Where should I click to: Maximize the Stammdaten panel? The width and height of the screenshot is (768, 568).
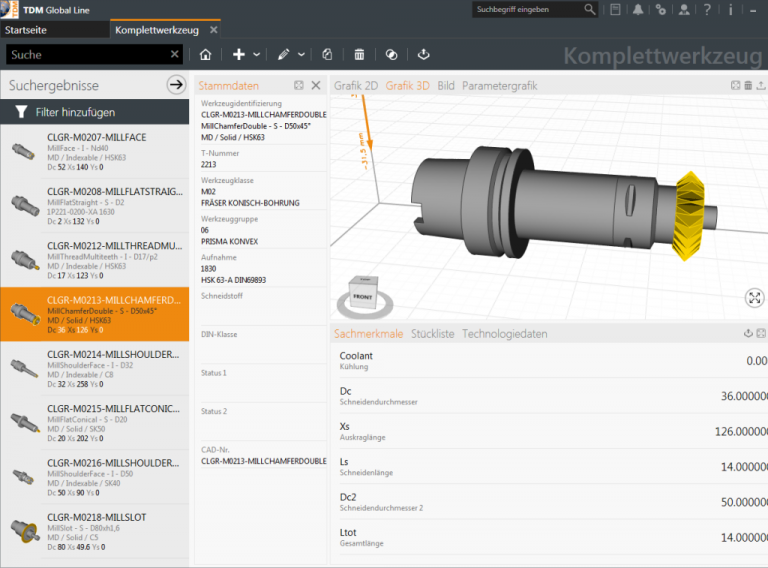299,85
